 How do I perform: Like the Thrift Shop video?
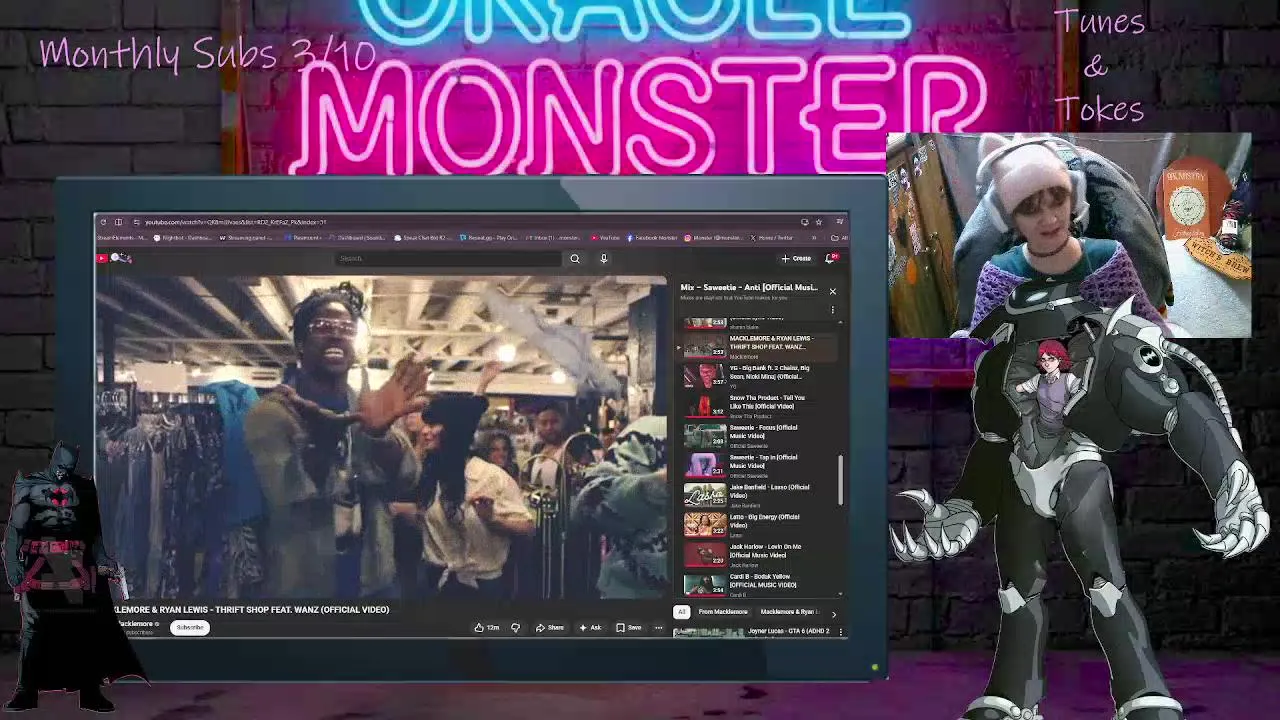click(x=487, y=627)
